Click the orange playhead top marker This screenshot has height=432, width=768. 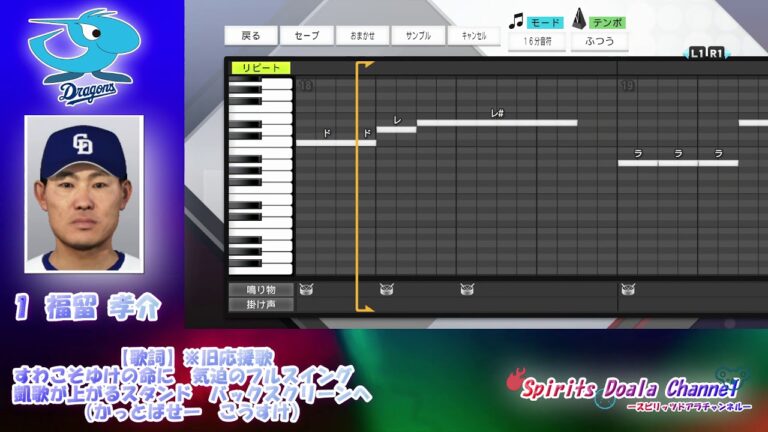click(364, 66)
